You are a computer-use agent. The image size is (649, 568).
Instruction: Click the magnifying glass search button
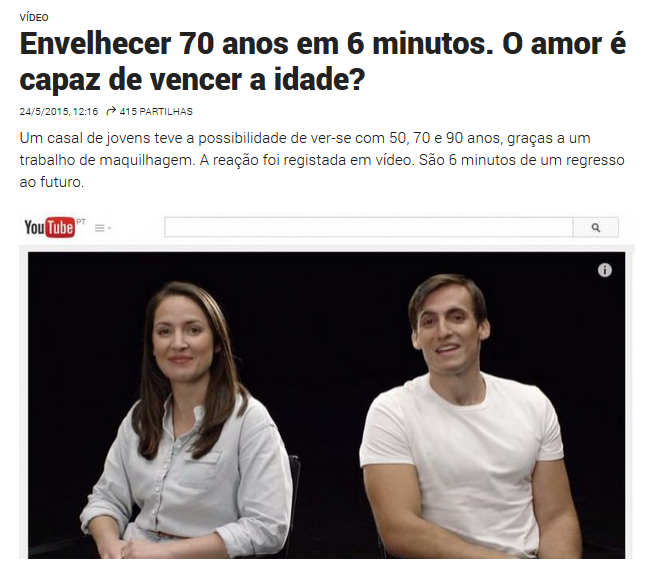[x=596, y=227]
